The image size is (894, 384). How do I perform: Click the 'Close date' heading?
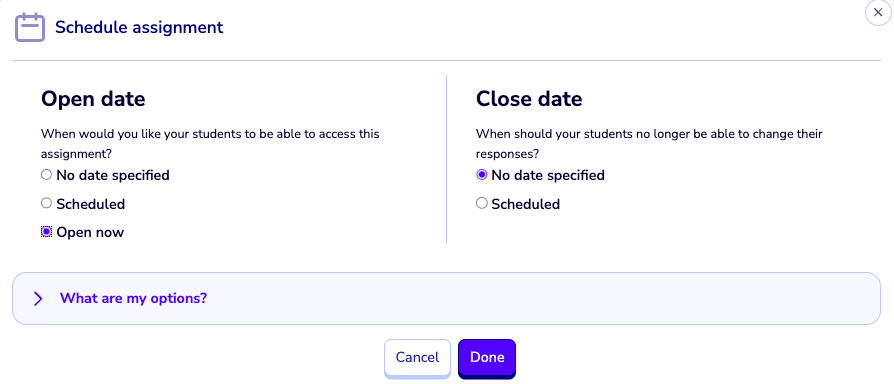[x=529, y=99]
